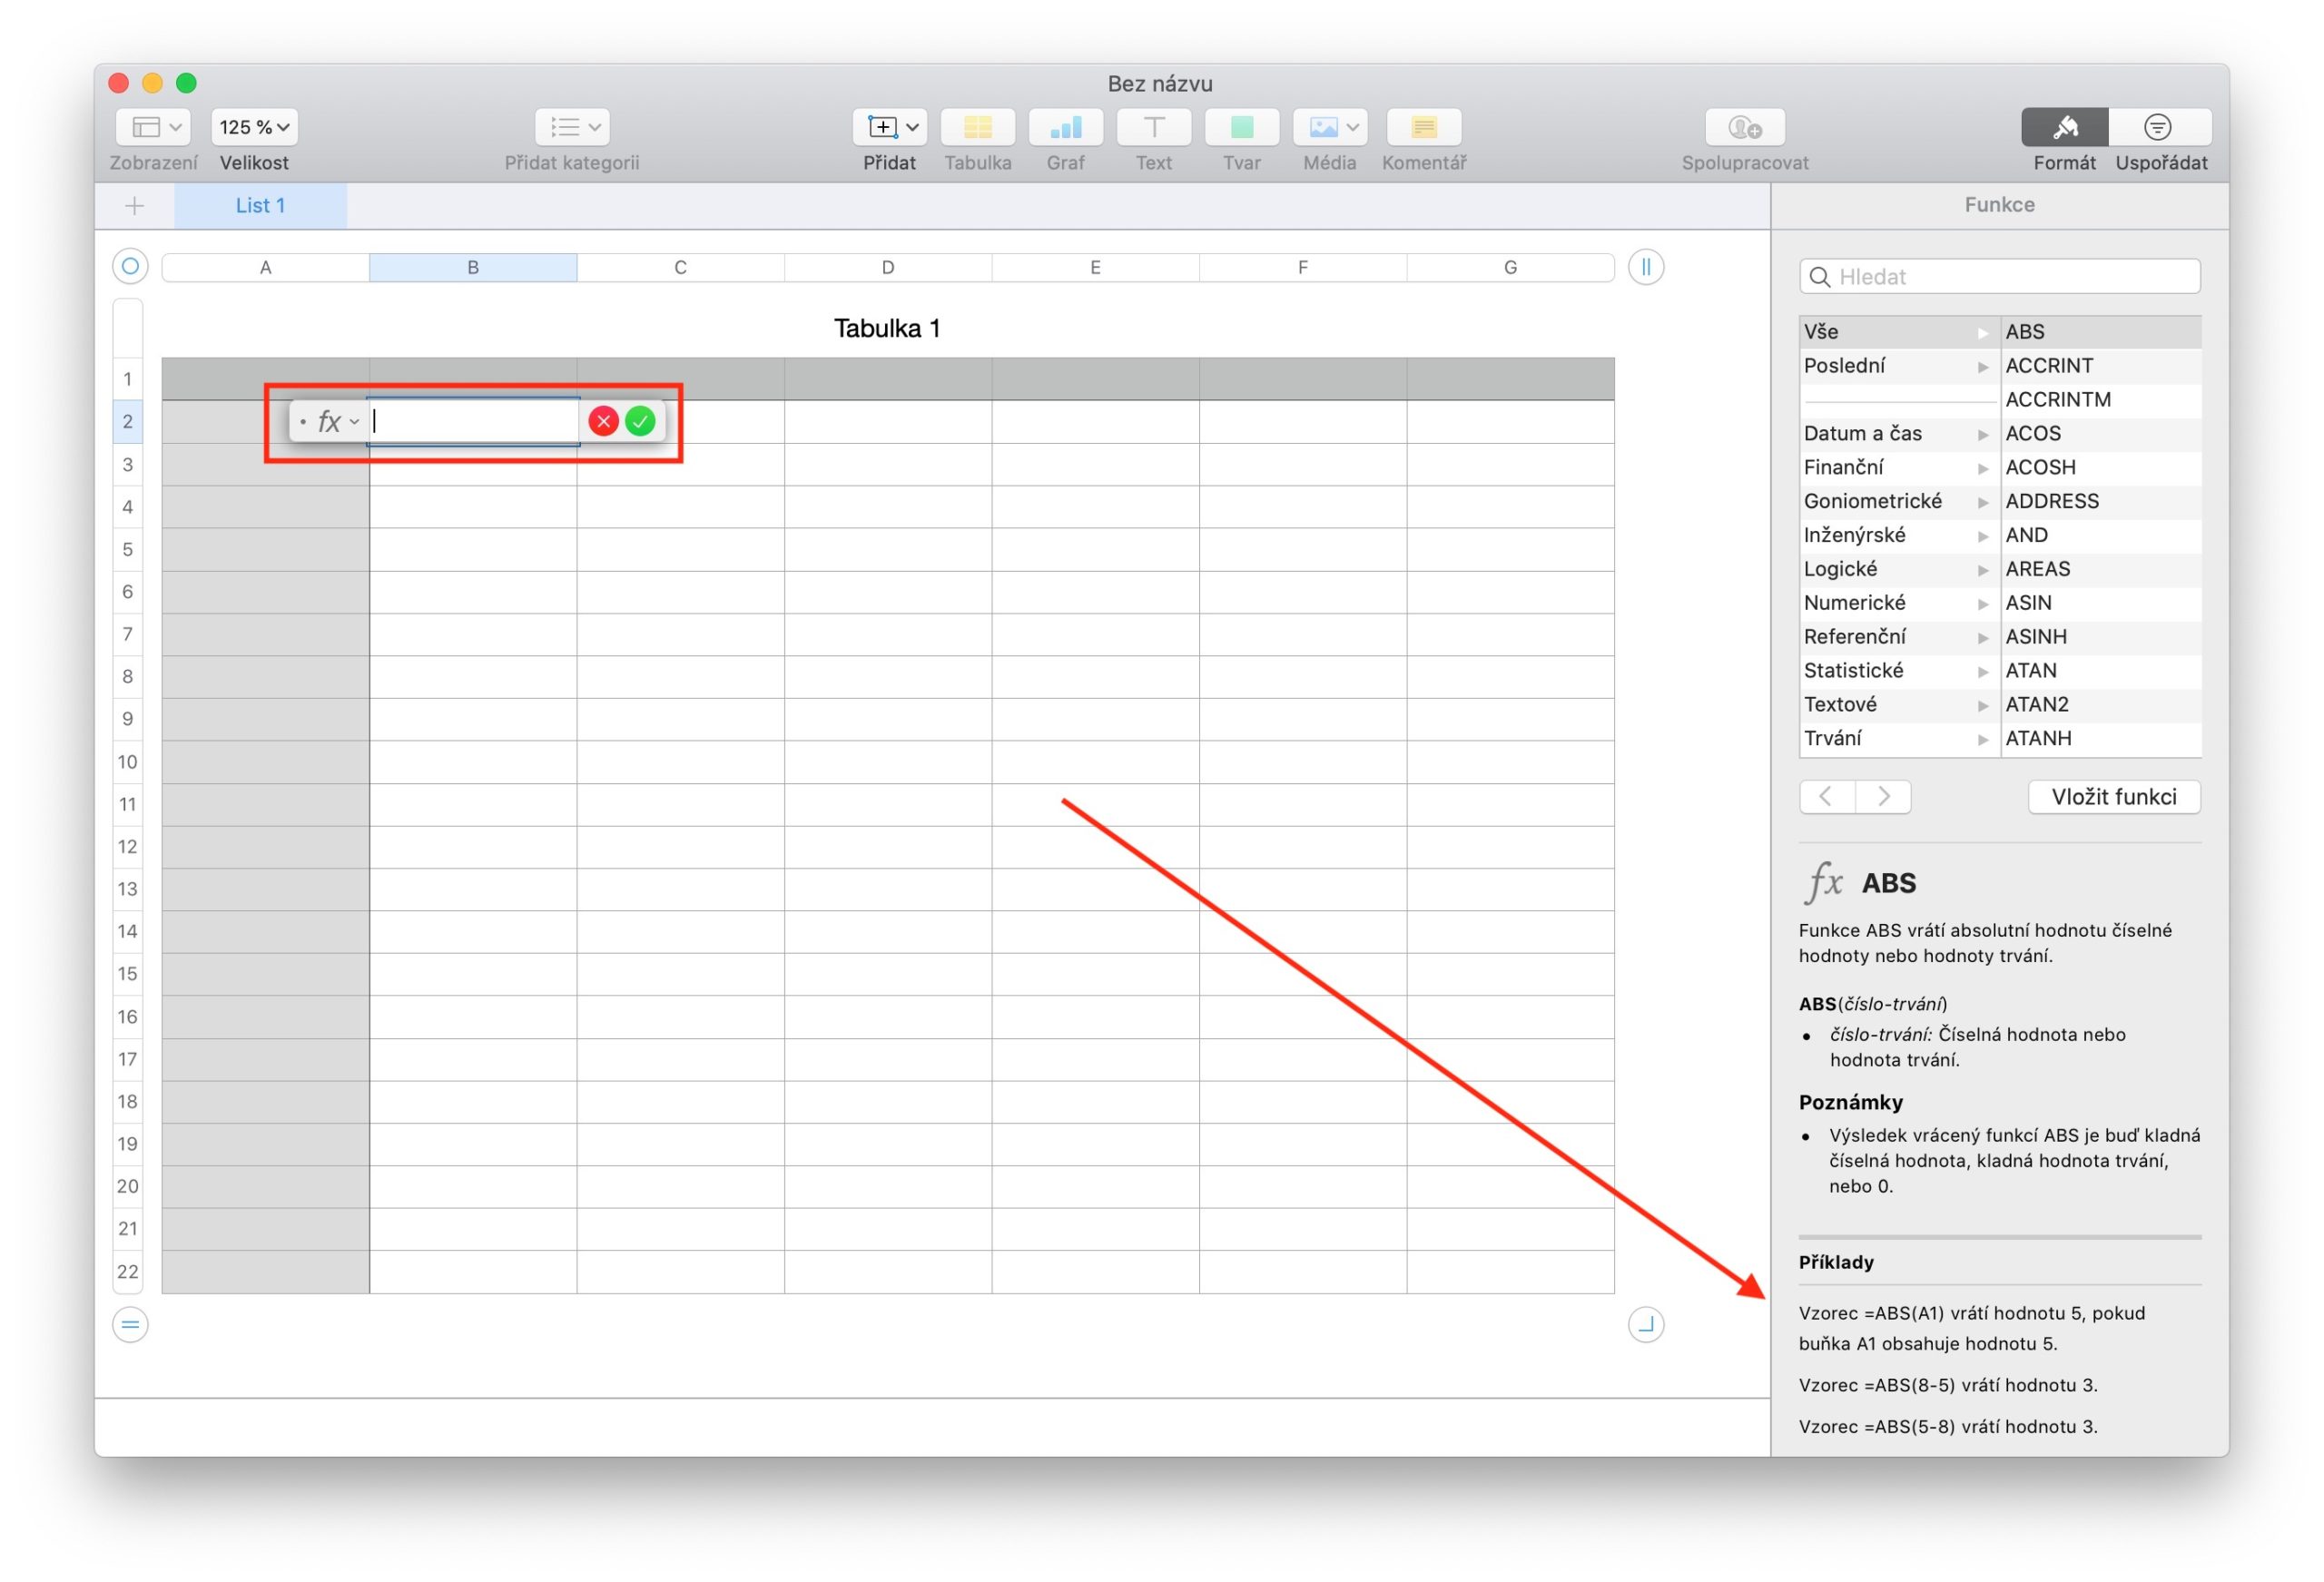This screenshot has width=2324, height=1582.
Task: Select the ATAN function
Action: 2101,671
